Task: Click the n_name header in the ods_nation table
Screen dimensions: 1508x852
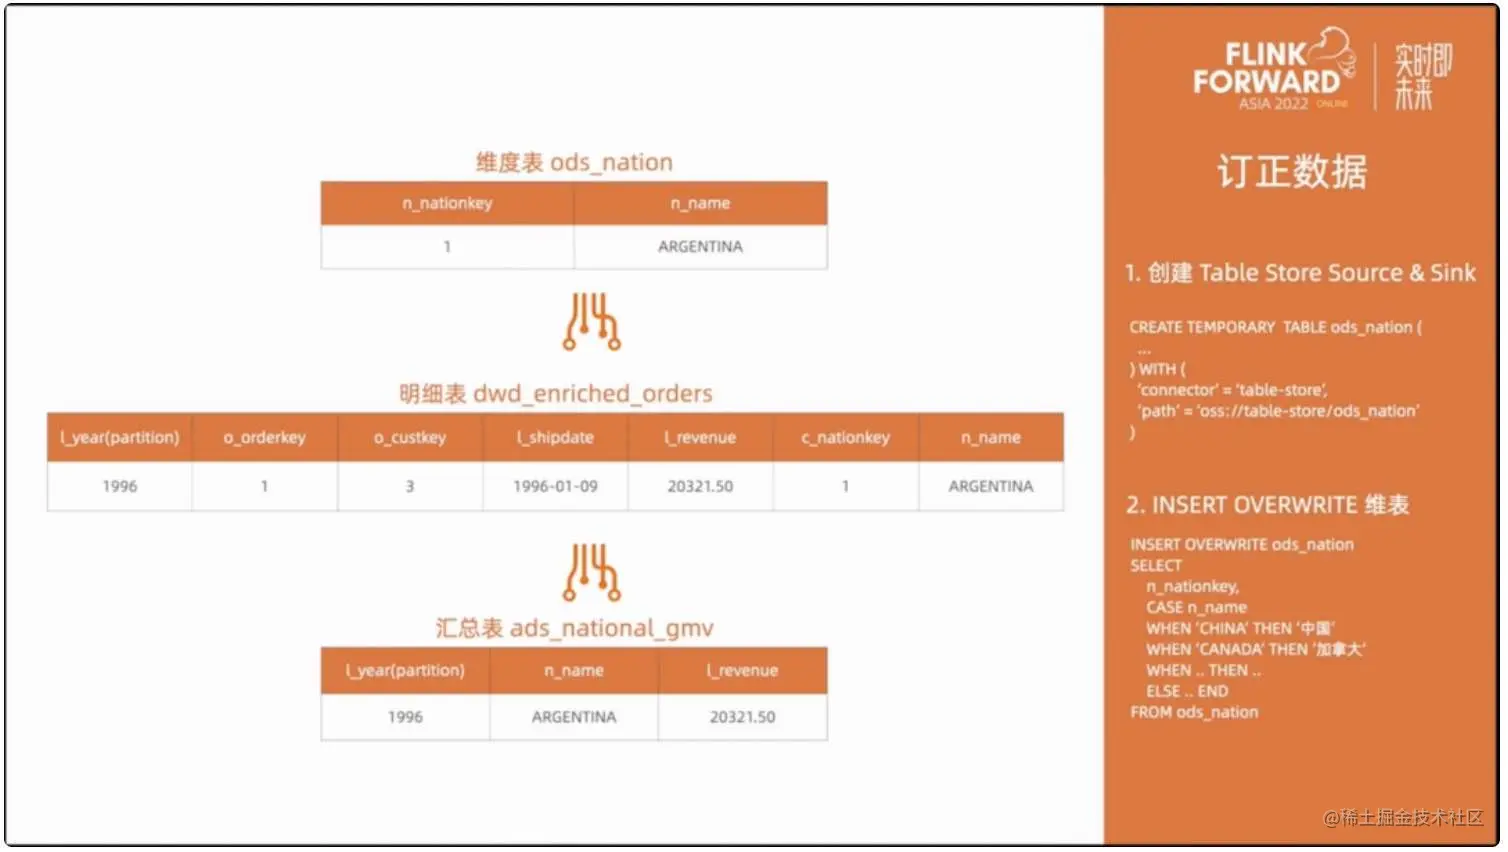Action: [x=700, y=203]
